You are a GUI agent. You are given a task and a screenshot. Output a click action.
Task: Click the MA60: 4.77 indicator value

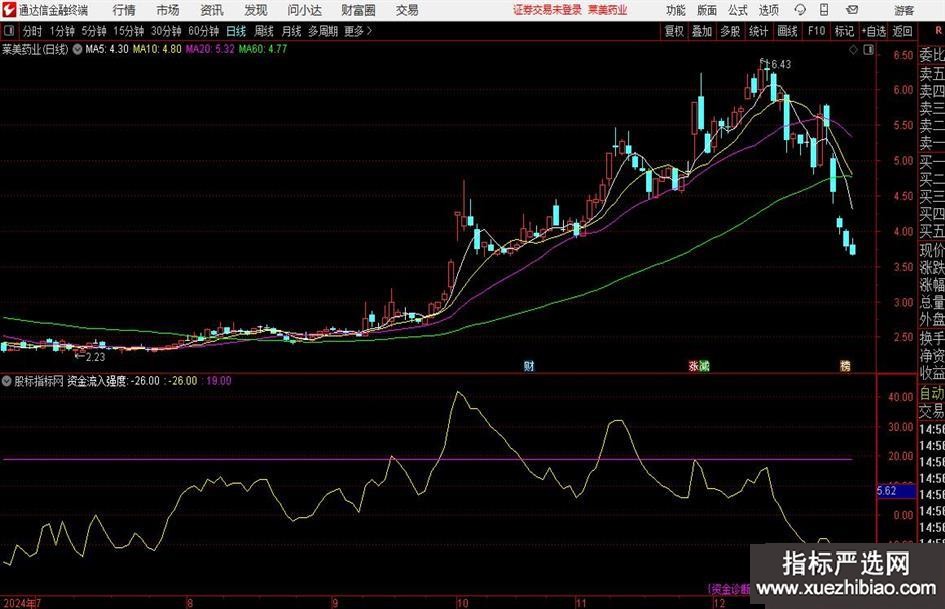pyautogui.click(x=263, y=49)
